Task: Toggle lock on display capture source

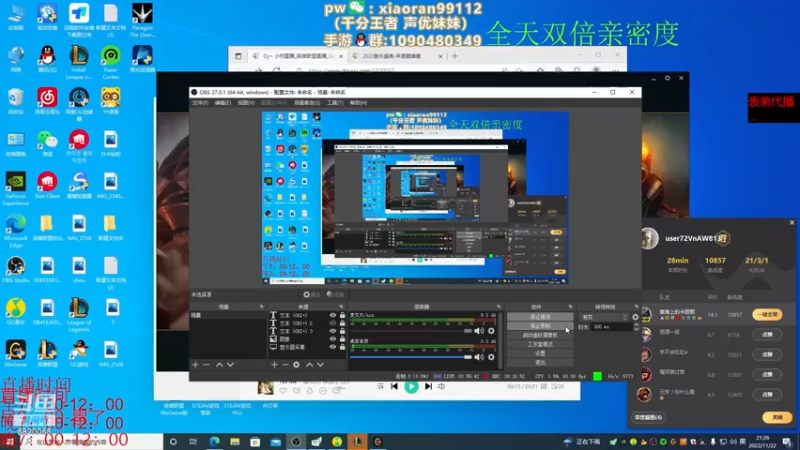Action: coord(342,347)
